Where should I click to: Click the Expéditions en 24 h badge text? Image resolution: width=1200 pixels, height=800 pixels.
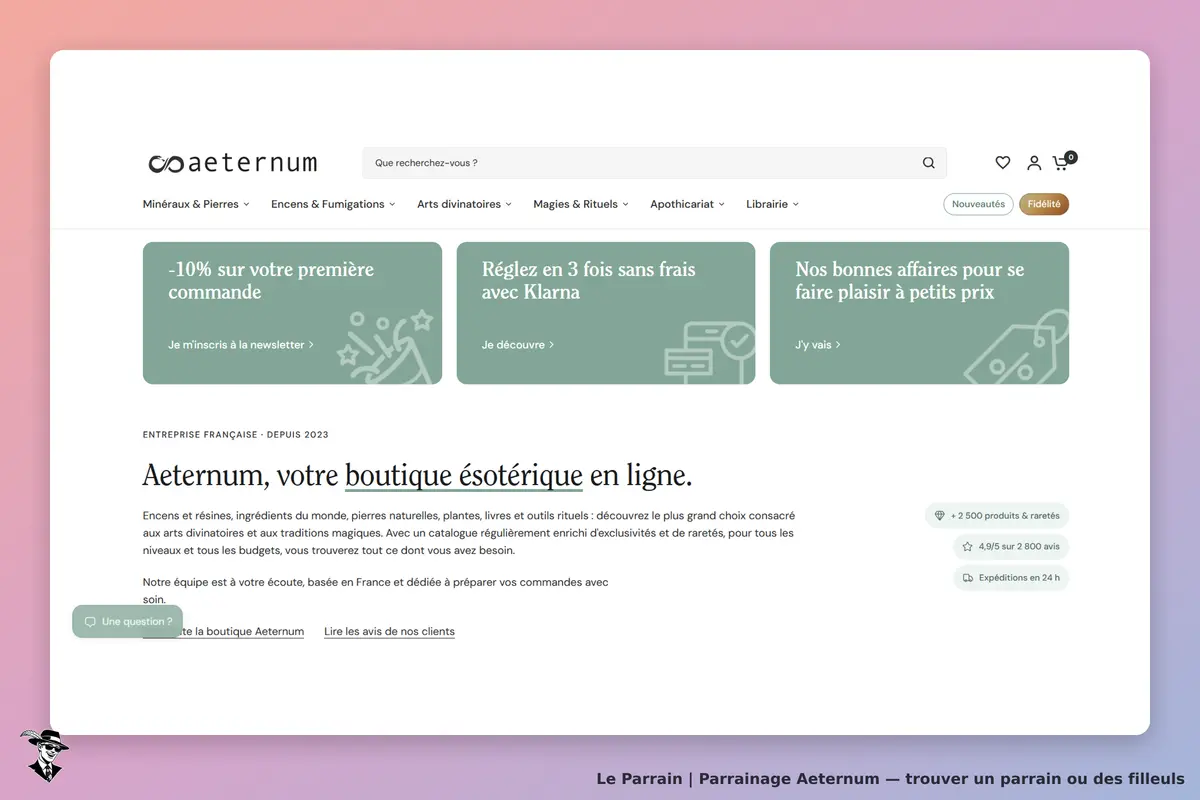pyautogui.click(x=1019, y=578)
